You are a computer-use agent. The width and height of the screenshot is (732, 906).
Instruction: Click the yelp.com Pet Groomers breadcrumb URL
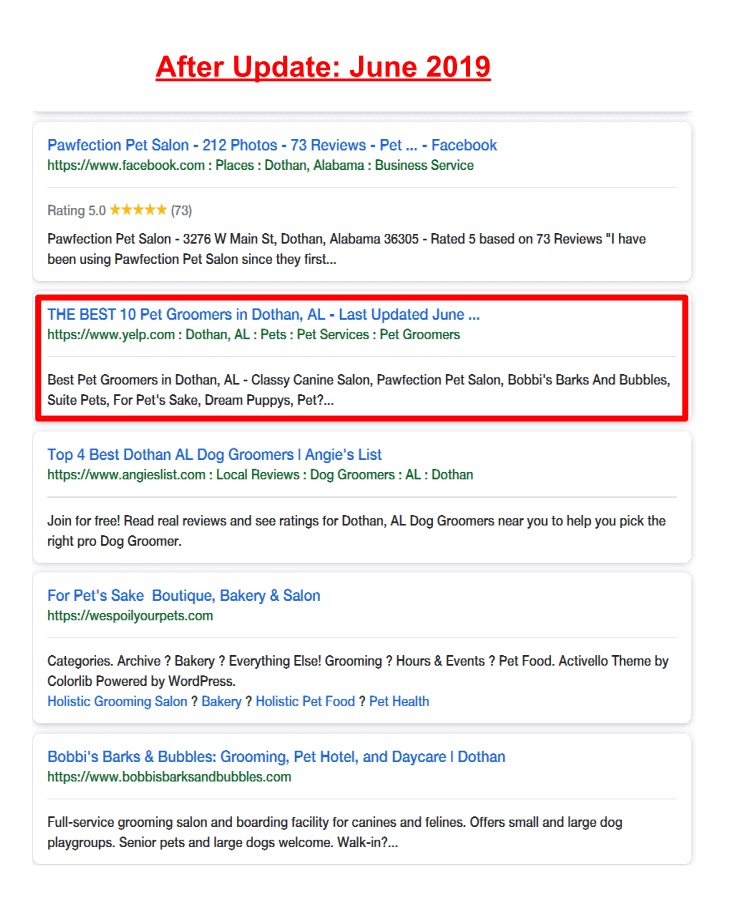(x=254, y=335)
